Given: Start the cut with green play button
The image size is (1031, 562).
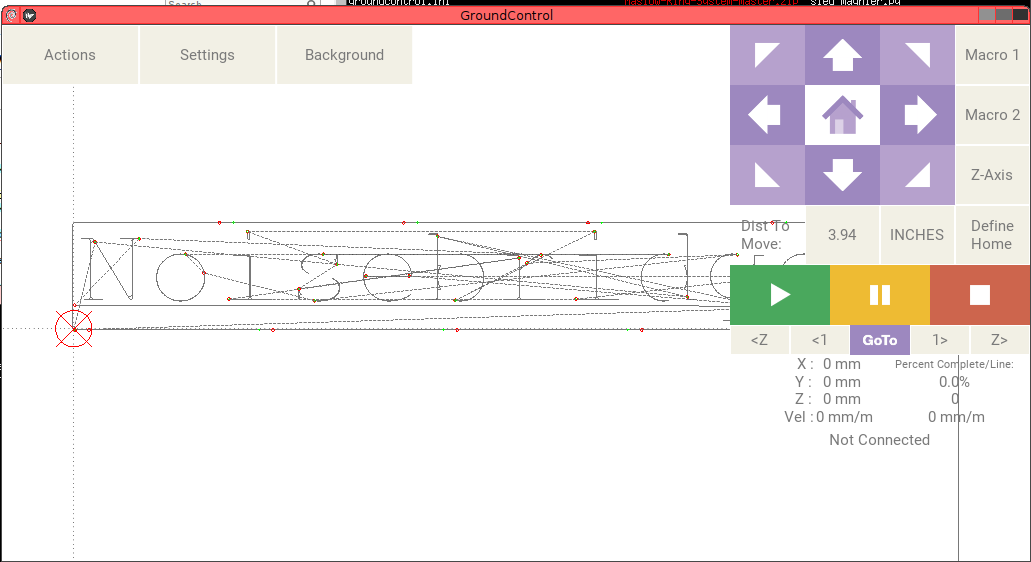Looking at the screenshot, I should click(780, 295).
